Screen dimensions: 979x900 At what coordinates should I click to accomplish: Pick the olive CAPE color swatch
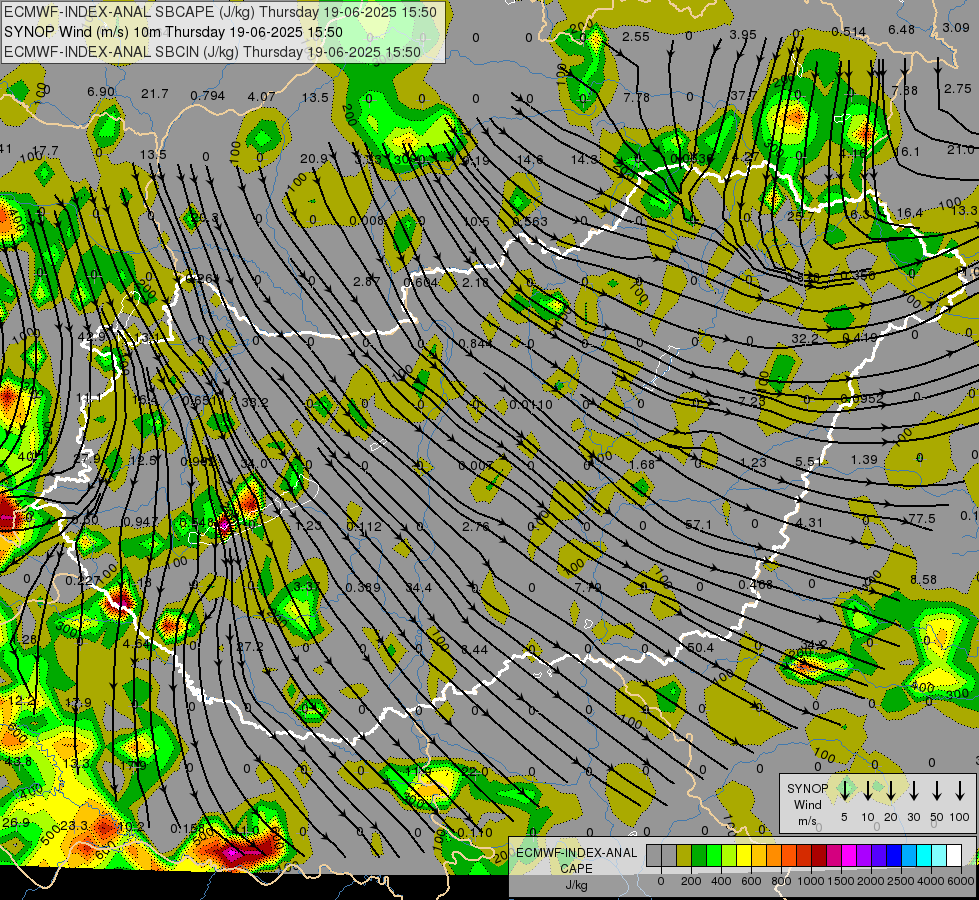pyautogui.click(x=684, y=856)
